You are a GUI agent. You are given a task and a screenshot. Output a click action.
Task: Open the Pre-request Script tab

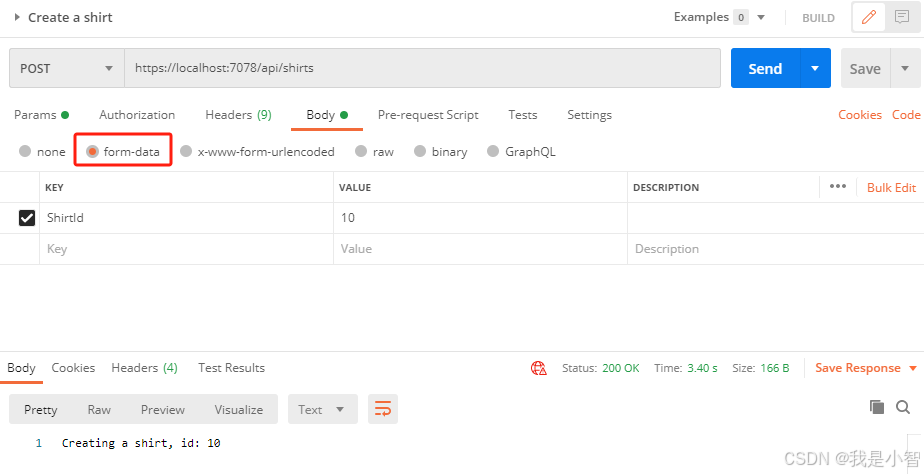click(x=428, y=115)
